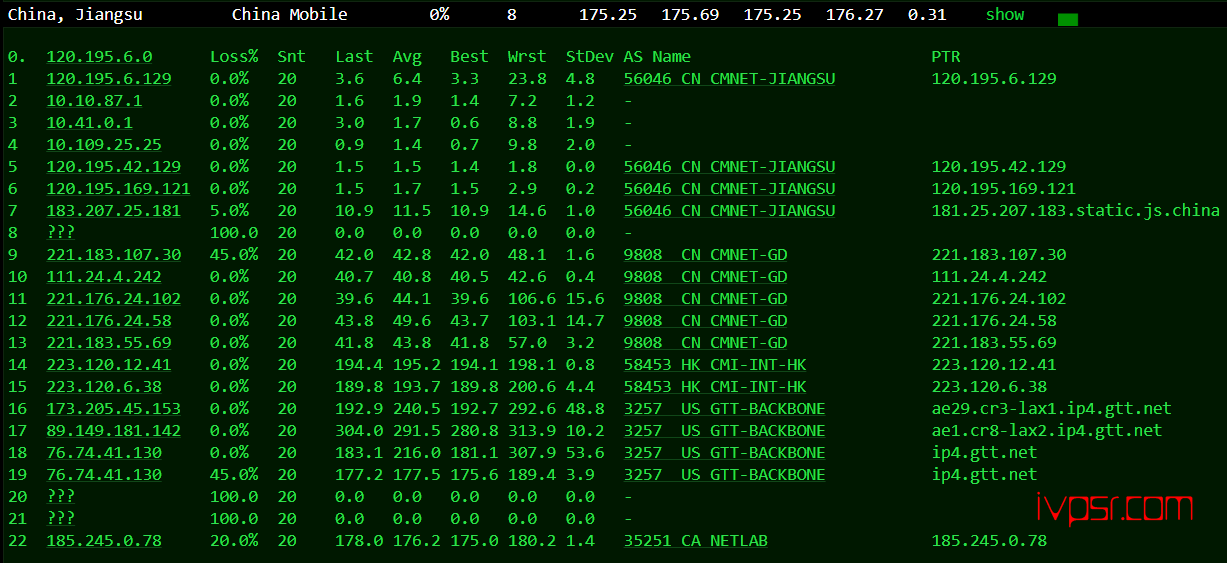Viewport: 1227px width, 563px height.
Task: Open IP link 120.195.6.0
Action: tap(99, 57)
